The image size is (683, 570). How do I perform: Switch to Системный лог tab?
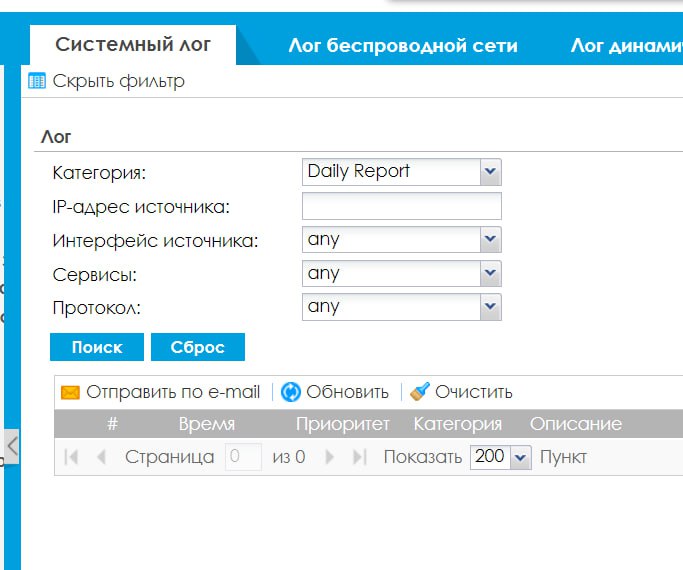[132, 45]
